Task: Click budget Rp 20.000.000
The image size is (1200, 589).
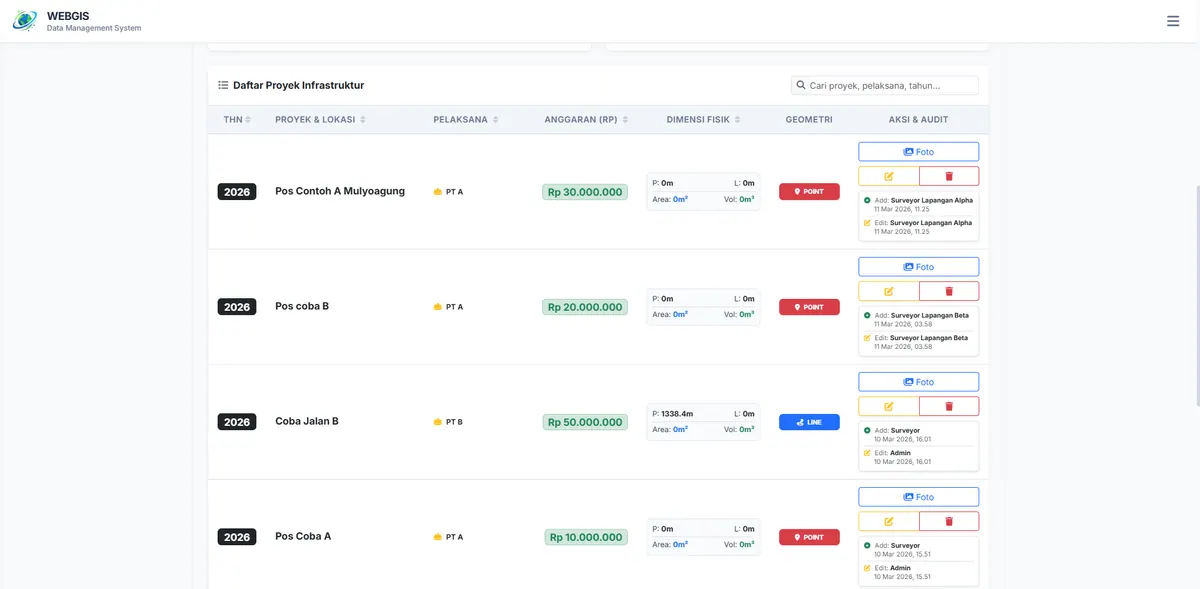Action: (x=585, y=307)
